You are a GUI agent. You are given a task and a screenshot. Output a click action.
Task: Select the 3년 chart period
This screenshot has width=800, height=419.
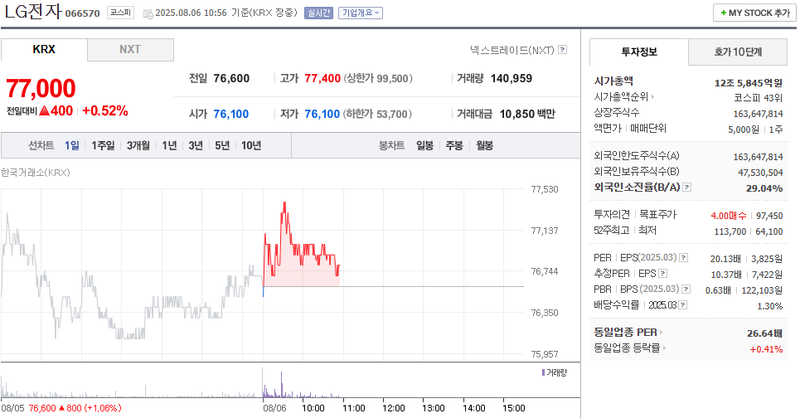point(195,145)
